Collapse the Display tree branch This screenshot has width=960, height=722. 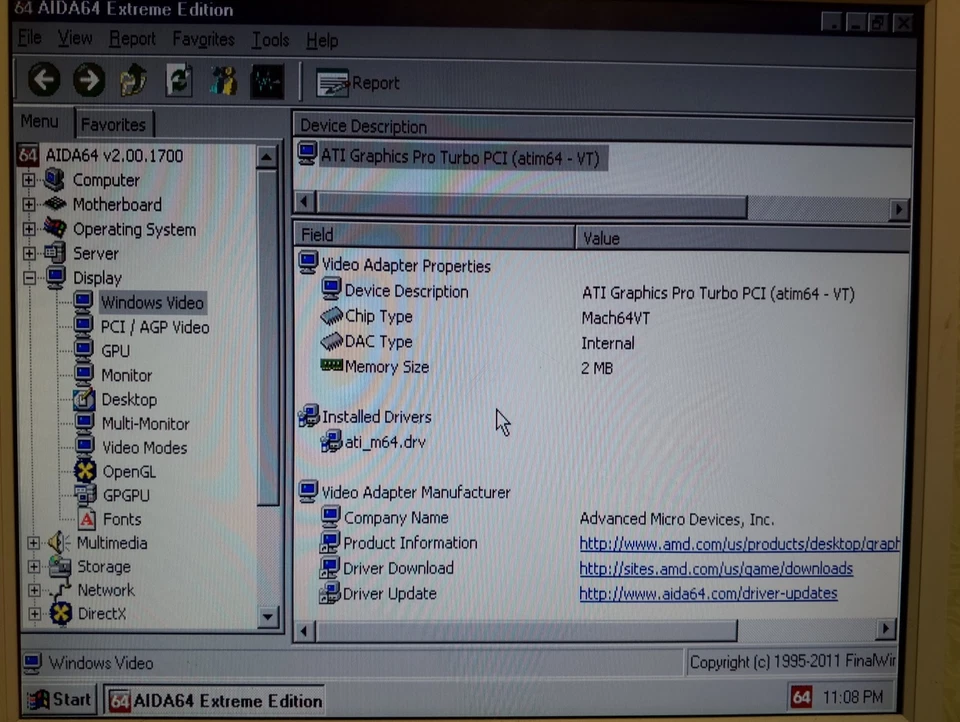click(x=28, y=278)
